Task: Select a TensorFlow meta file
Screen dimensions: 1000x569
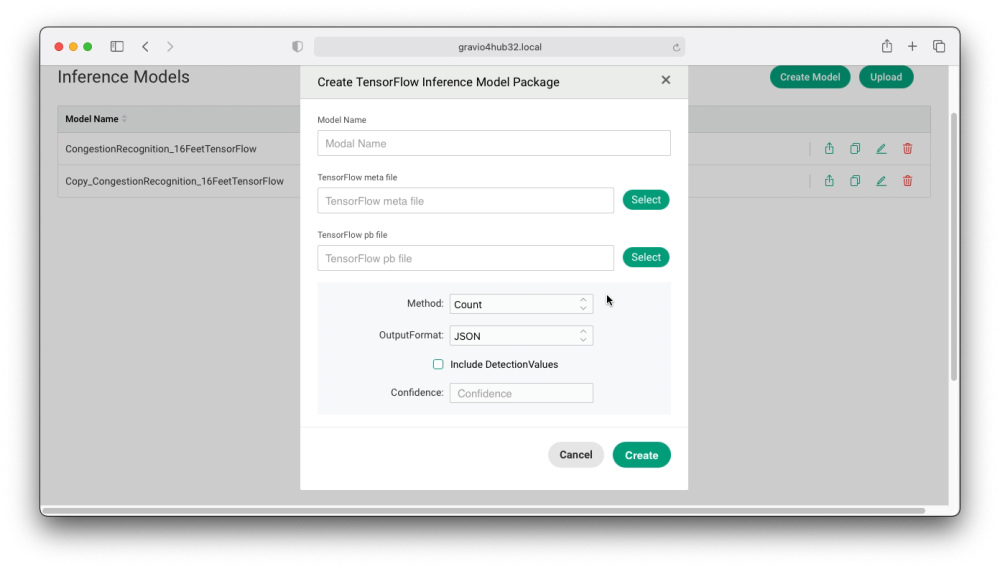Action: 646,200
